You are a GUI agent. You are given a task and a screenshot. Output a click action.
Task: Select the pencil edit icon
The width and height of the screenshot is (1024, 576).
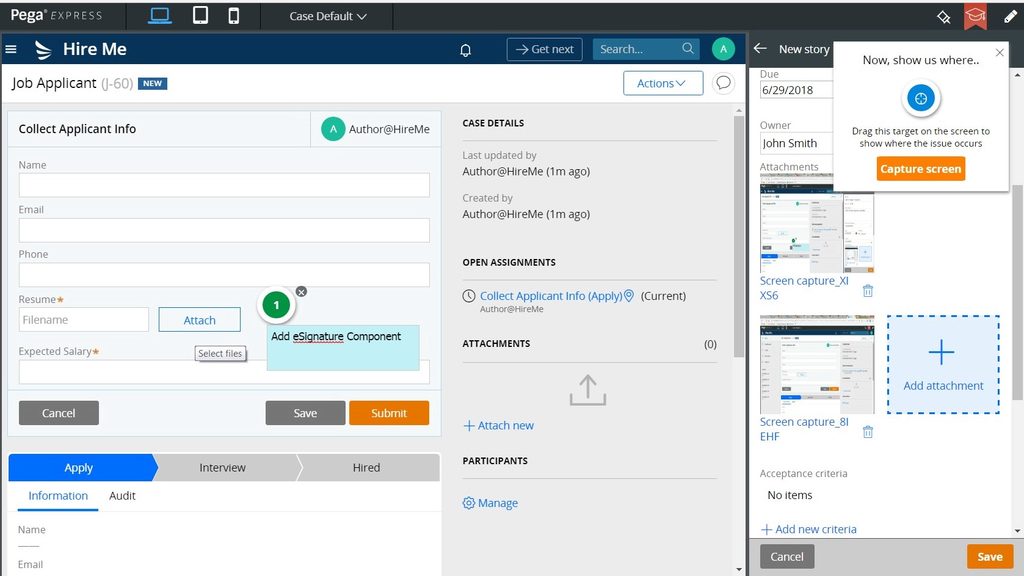[1009, 15]
